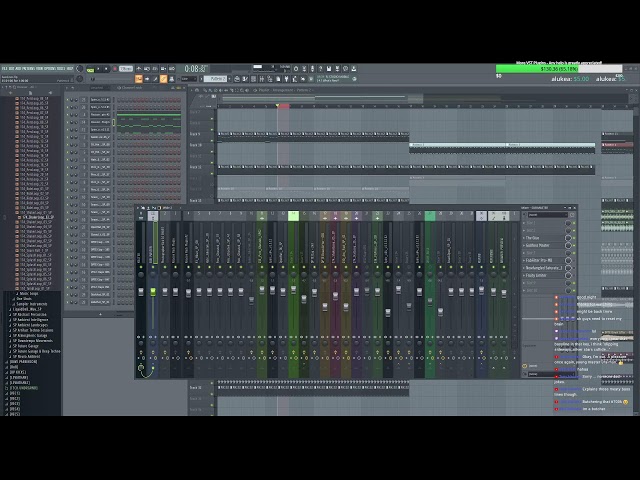
Task: Open the FILE menu
Action: [x=4, y=69]
